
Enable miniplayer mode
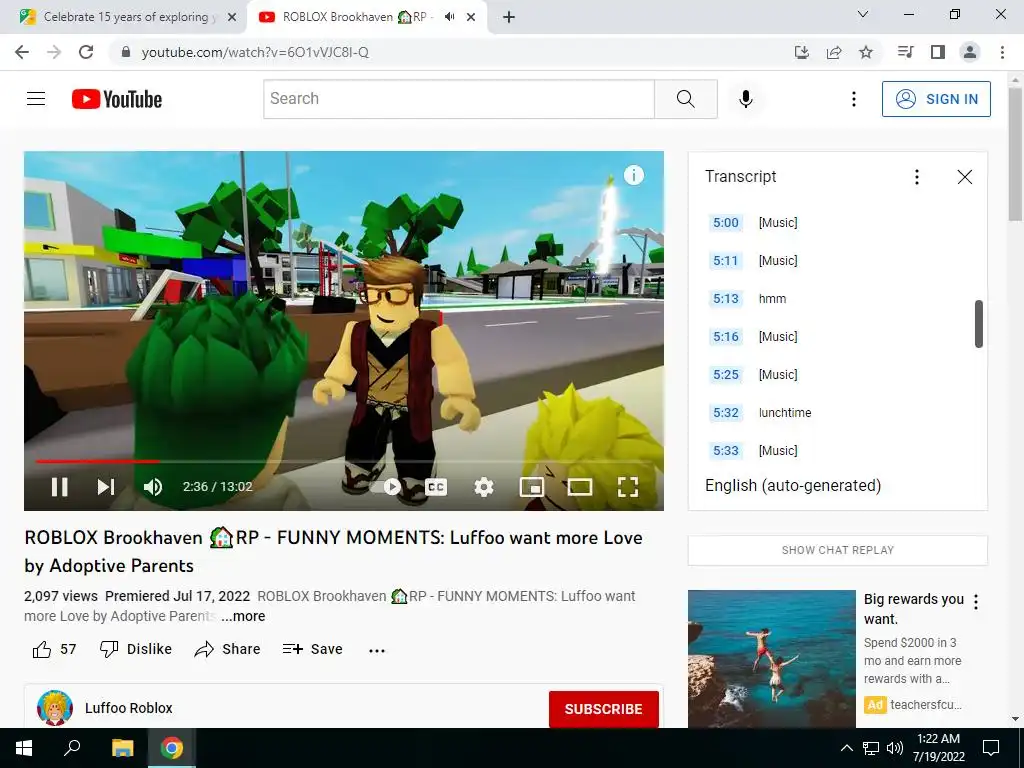pos(532,487)
